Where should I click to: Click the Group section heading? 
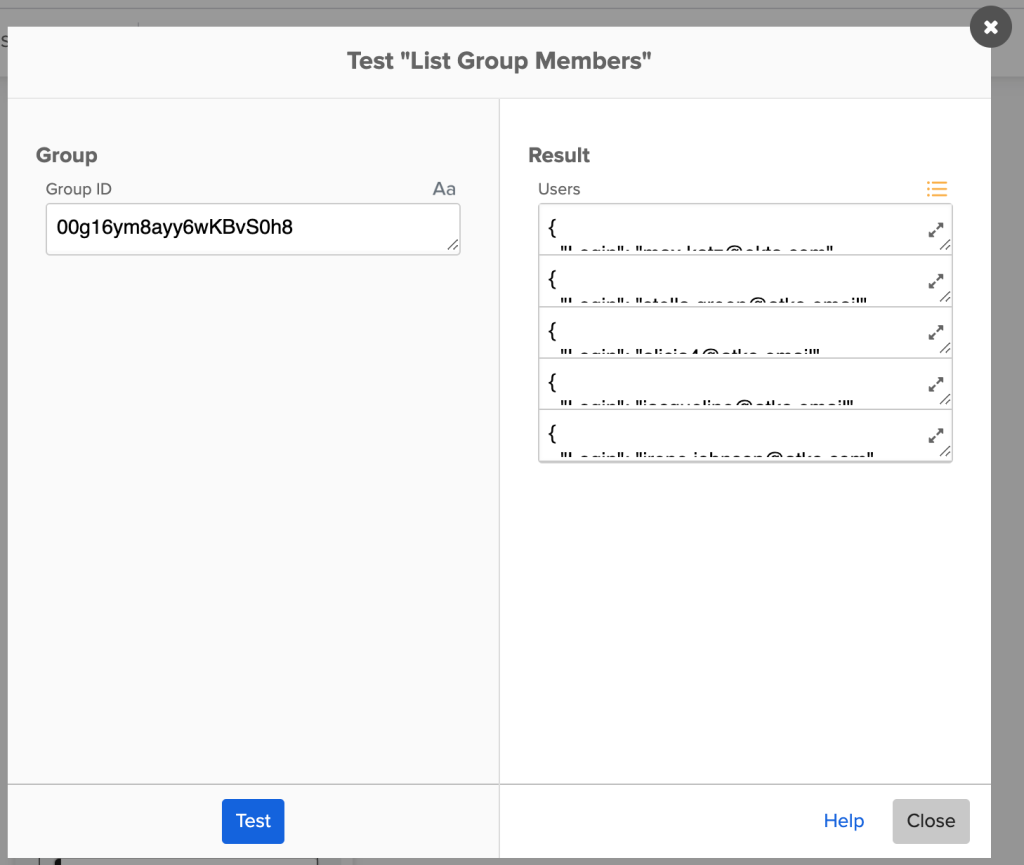[66, 155]
